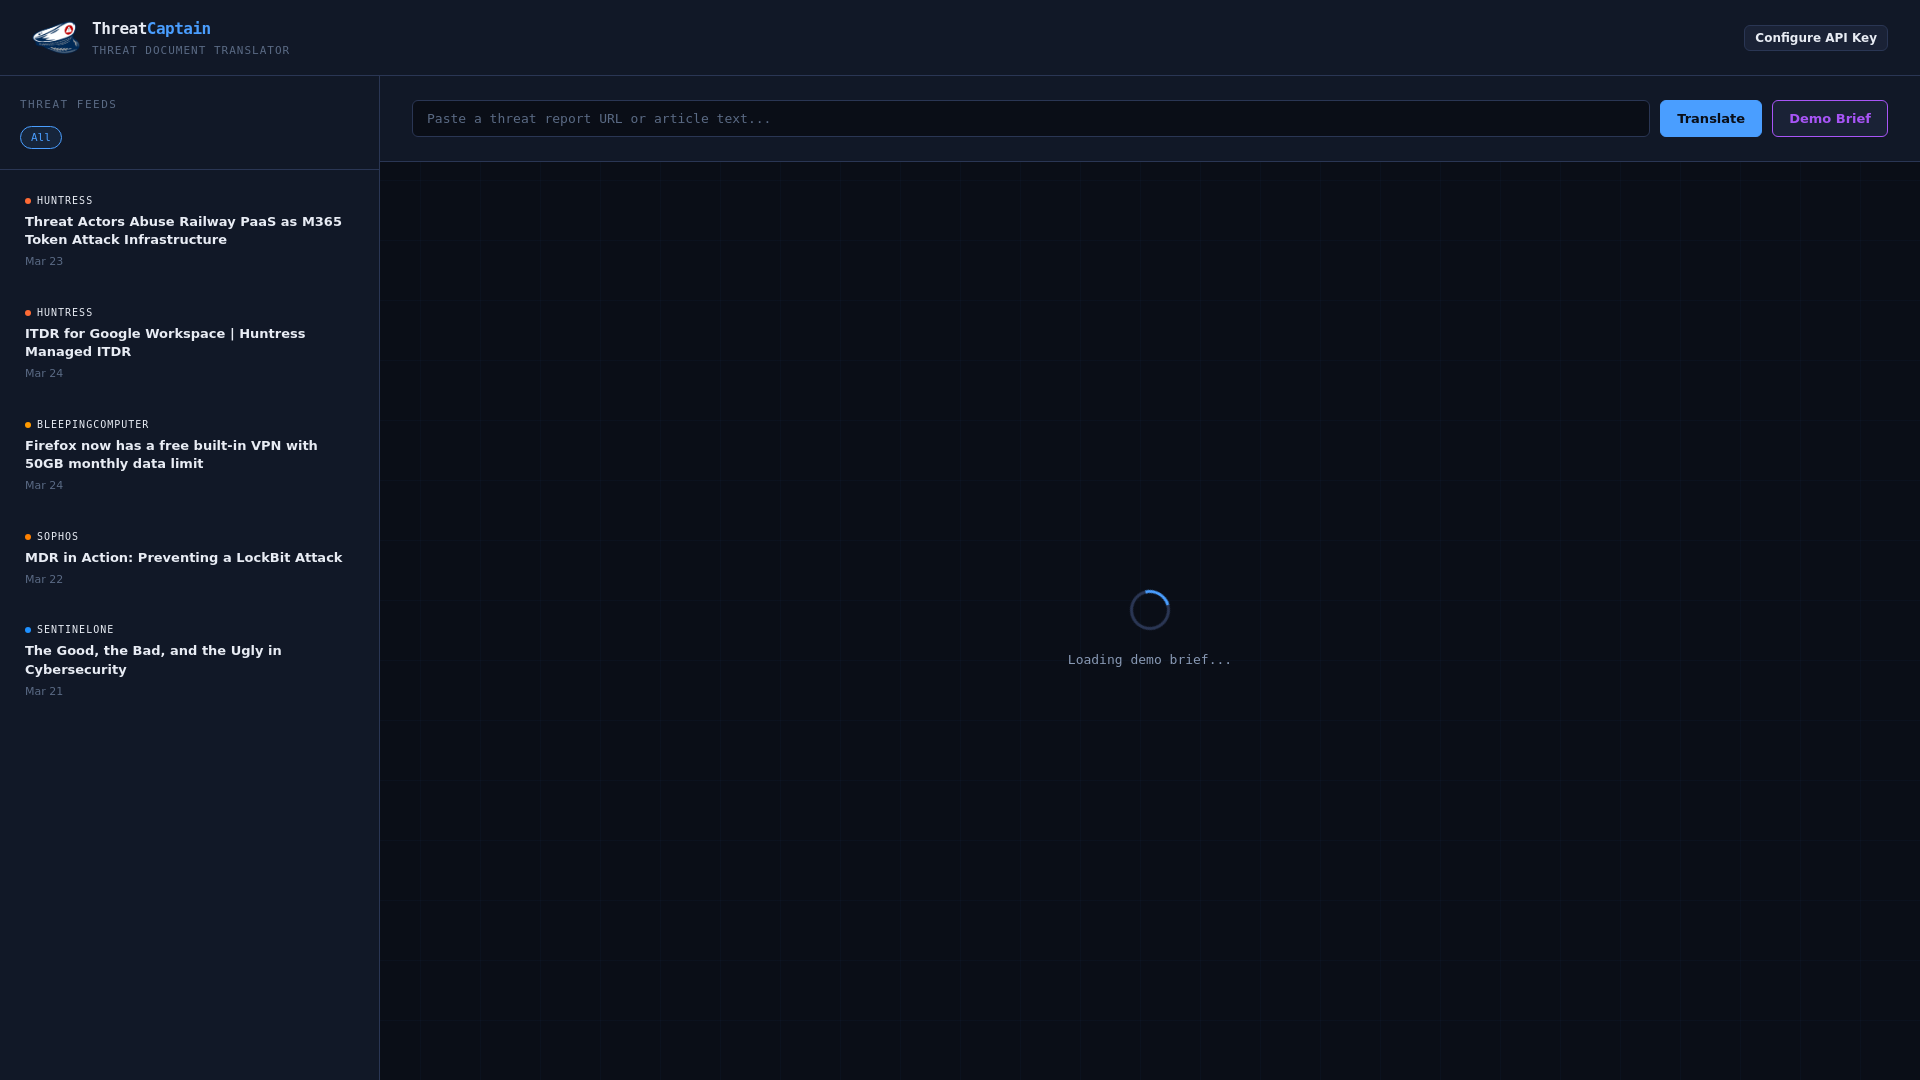Screen dimensions: 1920x1080
Task: Load the Demo Brief
Action: tap(1829, 118)
